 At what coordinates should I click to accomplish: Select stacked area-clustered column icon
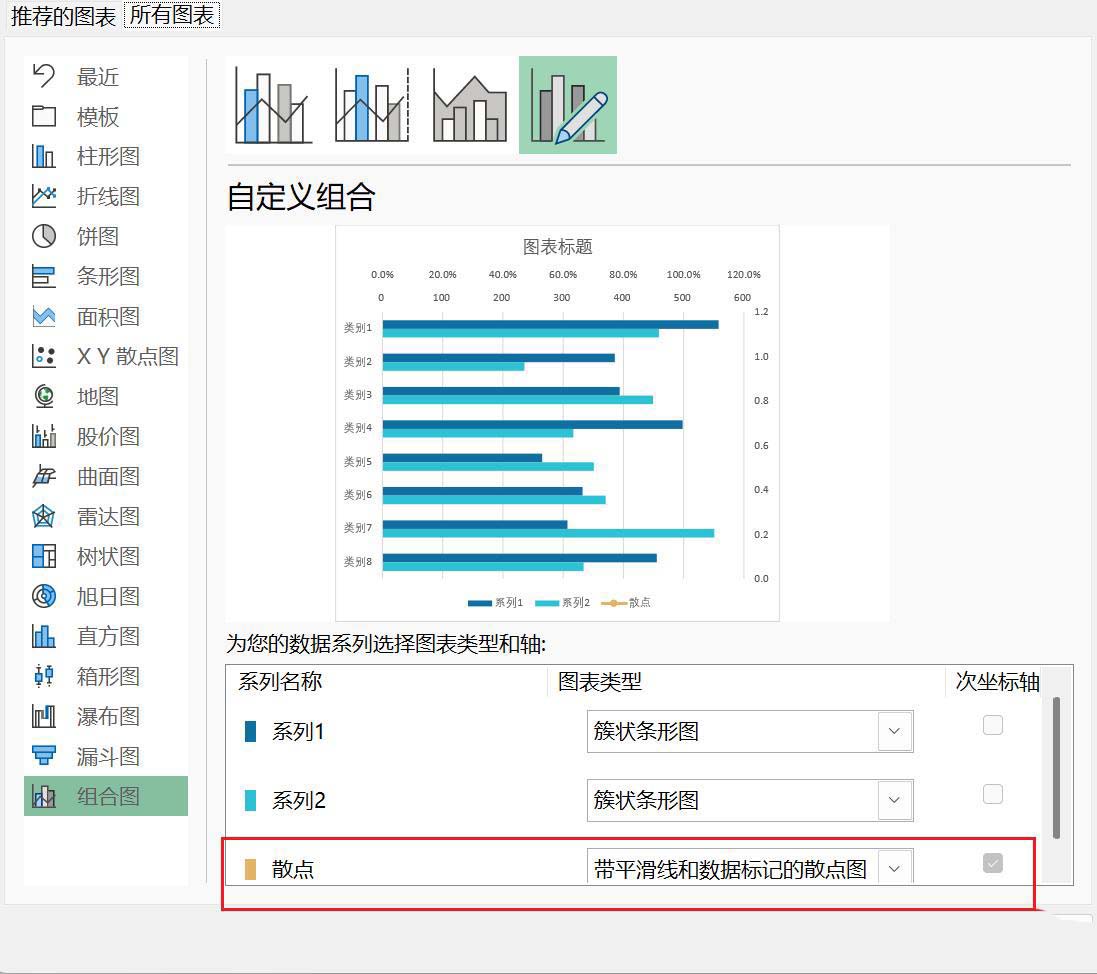tap(469, 106)
